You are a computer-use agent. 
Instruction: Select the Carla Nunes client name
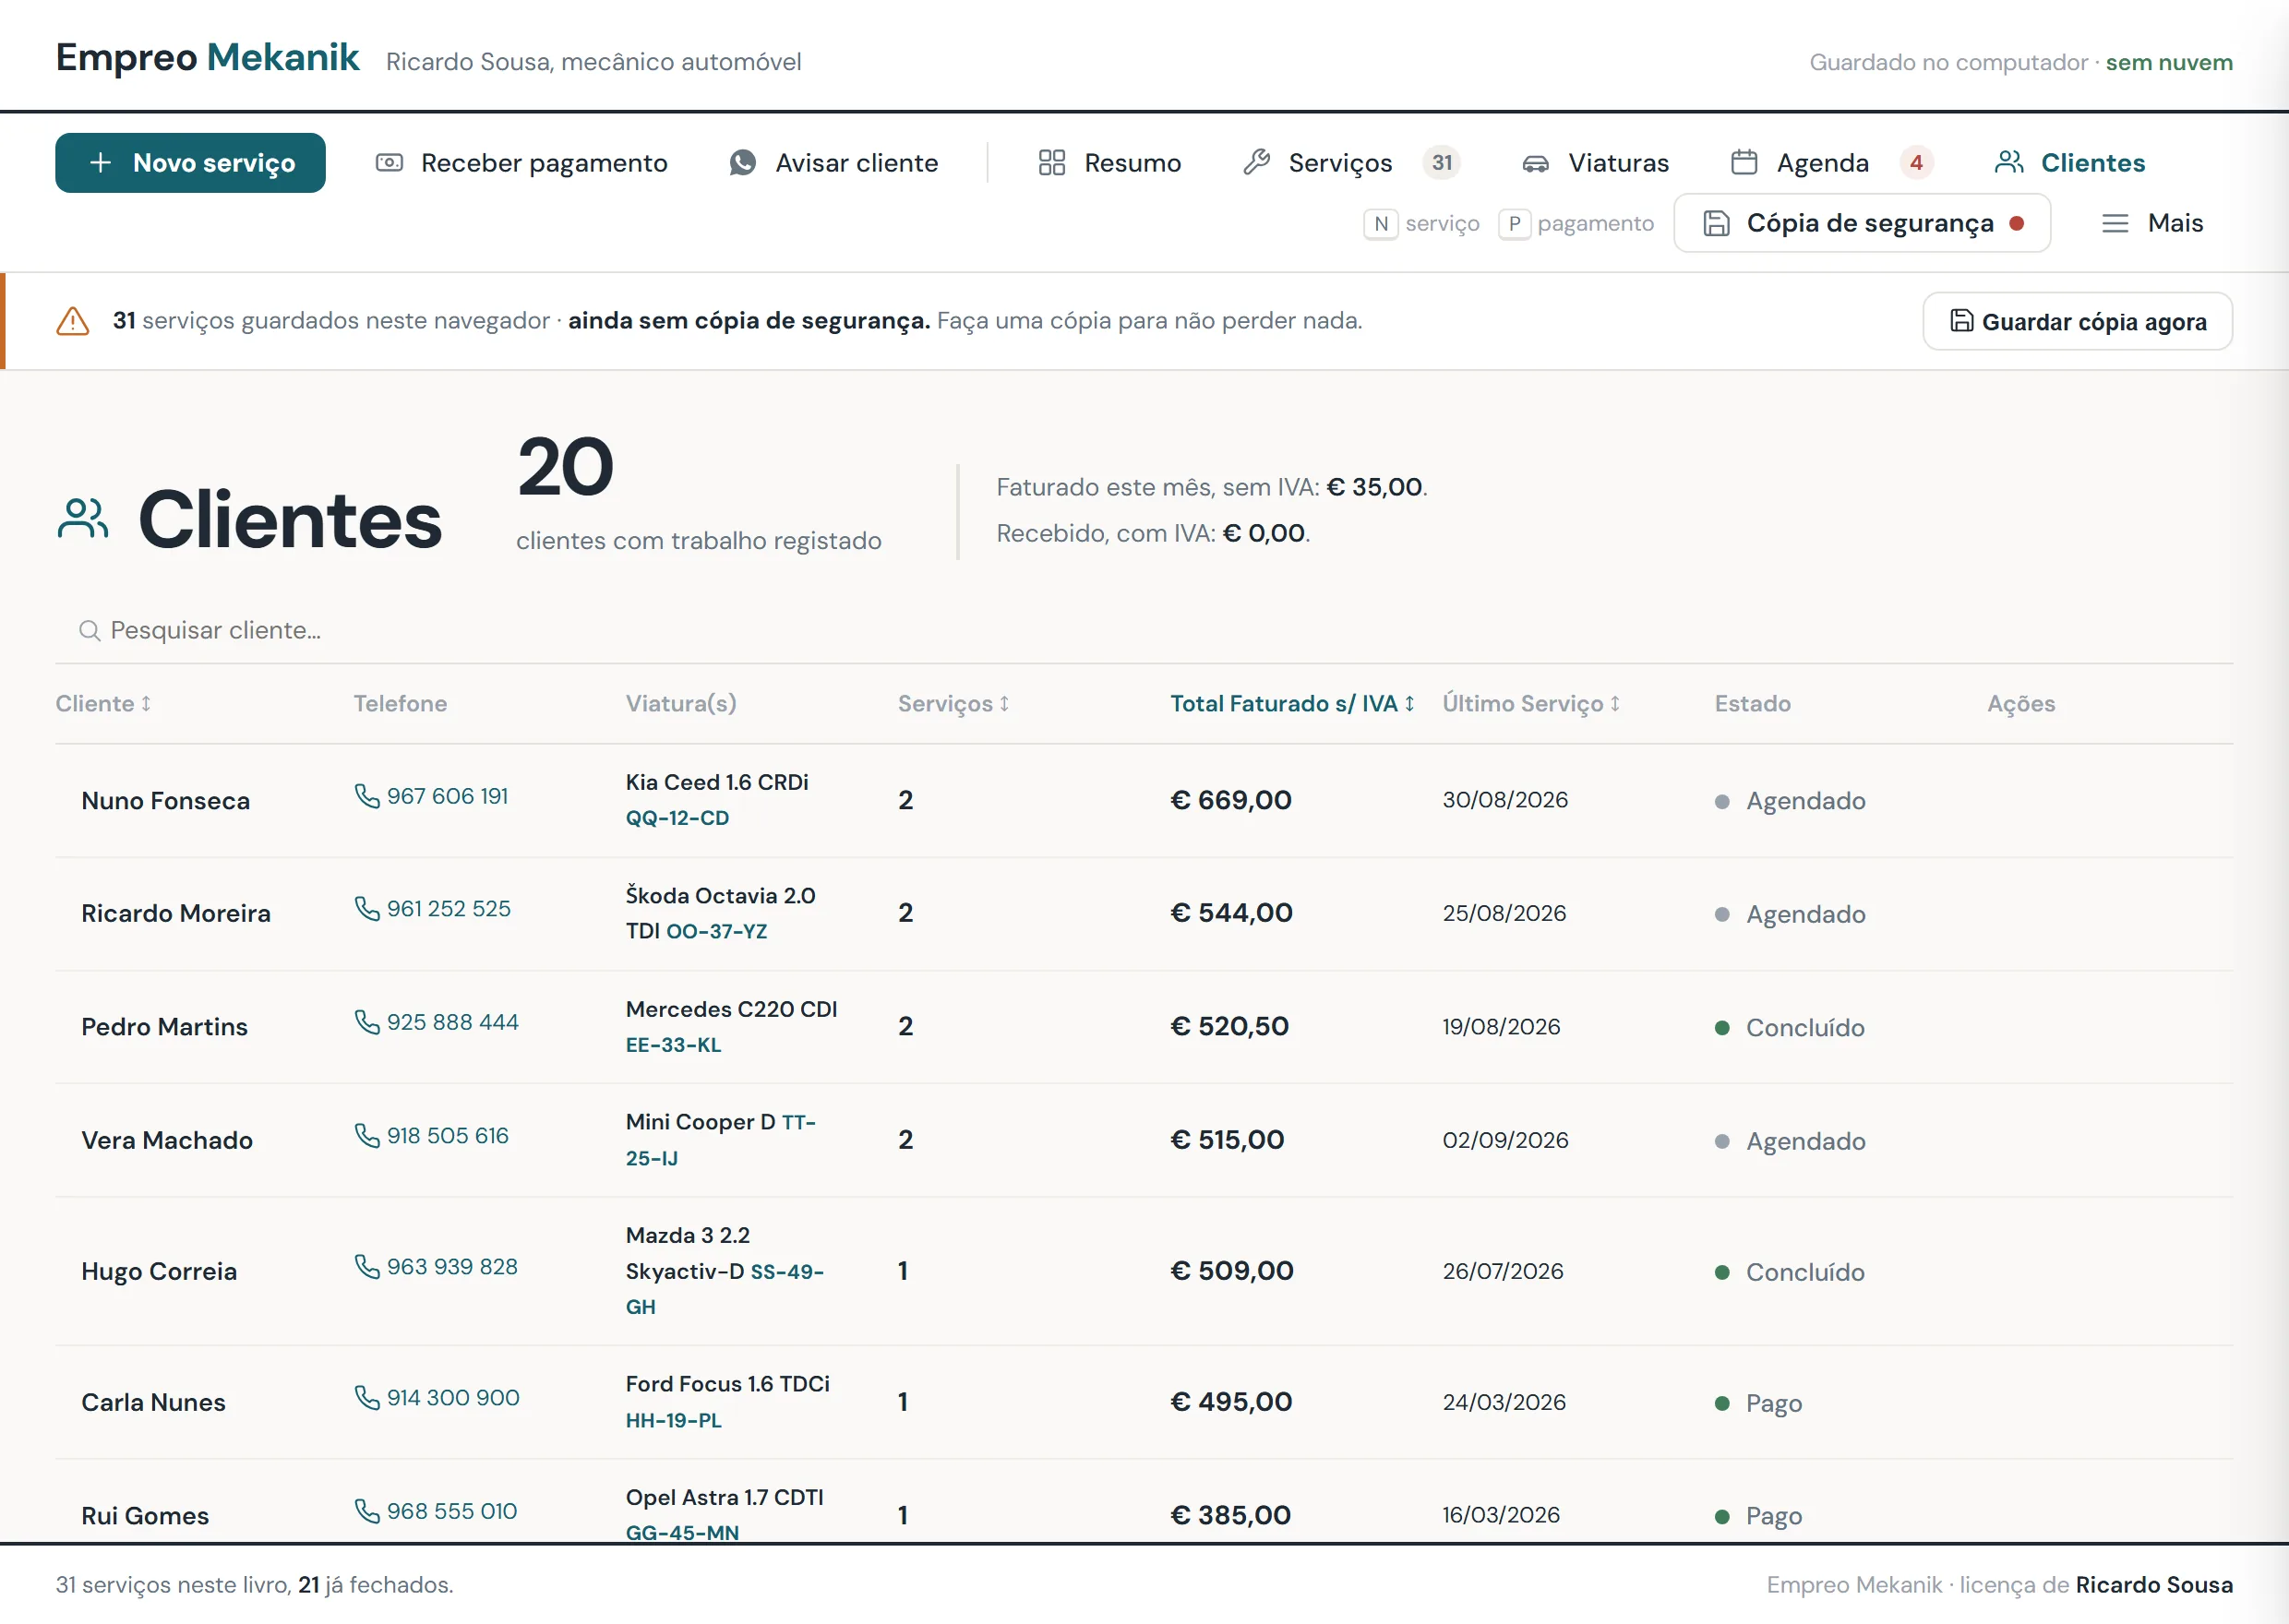(x=154, y=1403)
